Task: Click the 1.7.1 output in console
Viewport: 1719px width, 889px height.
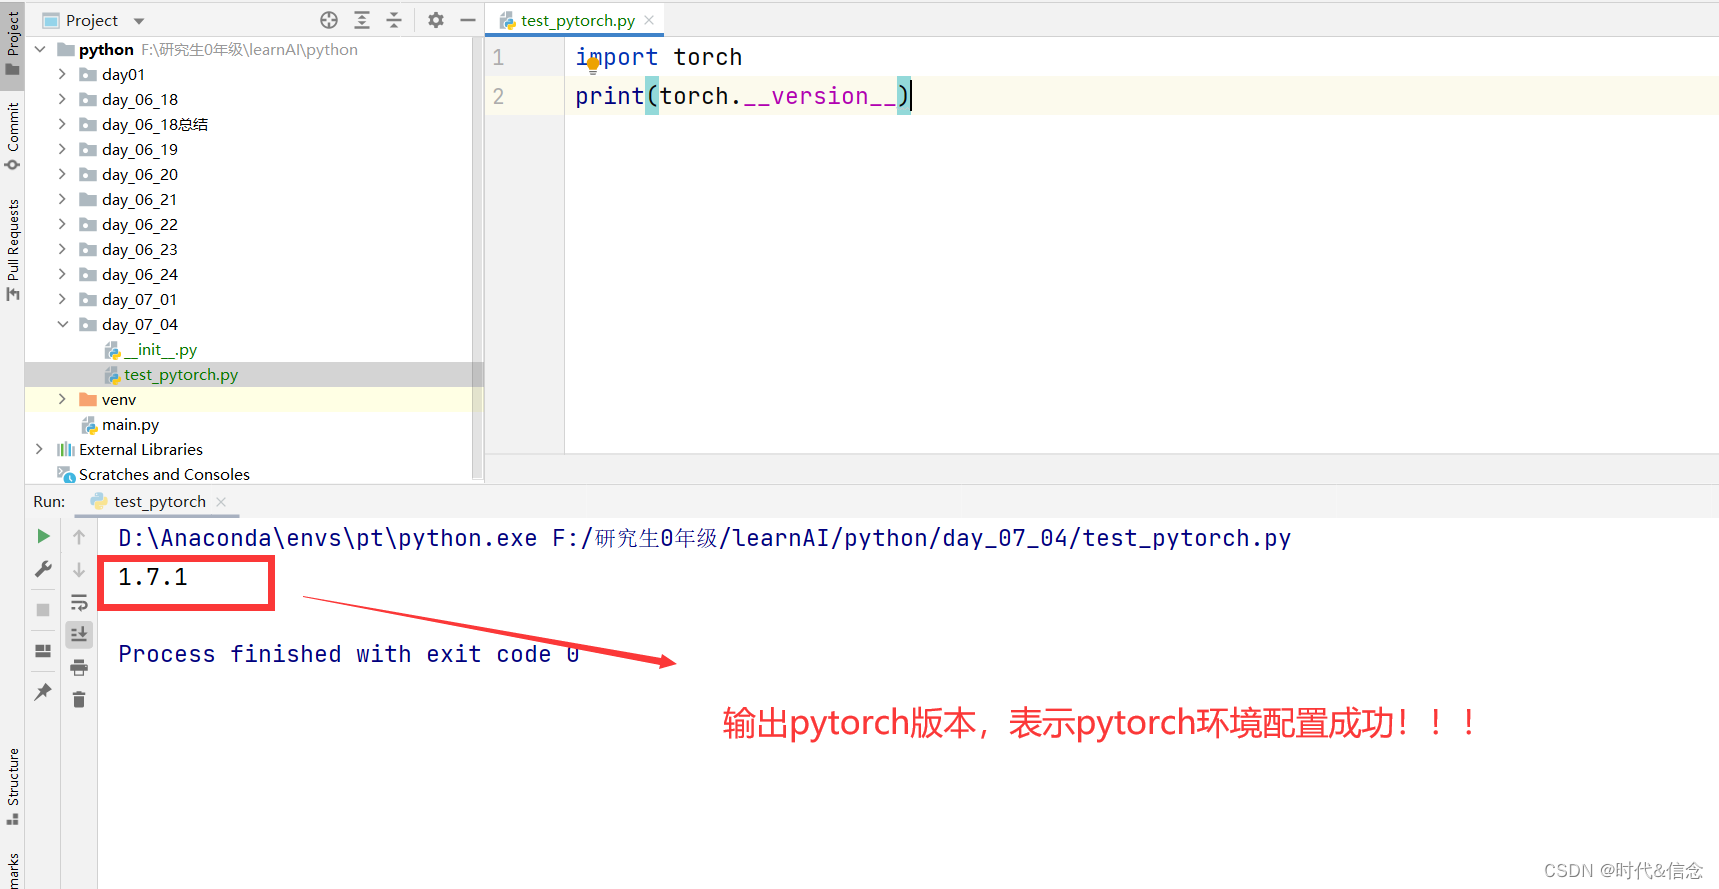Action: (x=153, y=577)
